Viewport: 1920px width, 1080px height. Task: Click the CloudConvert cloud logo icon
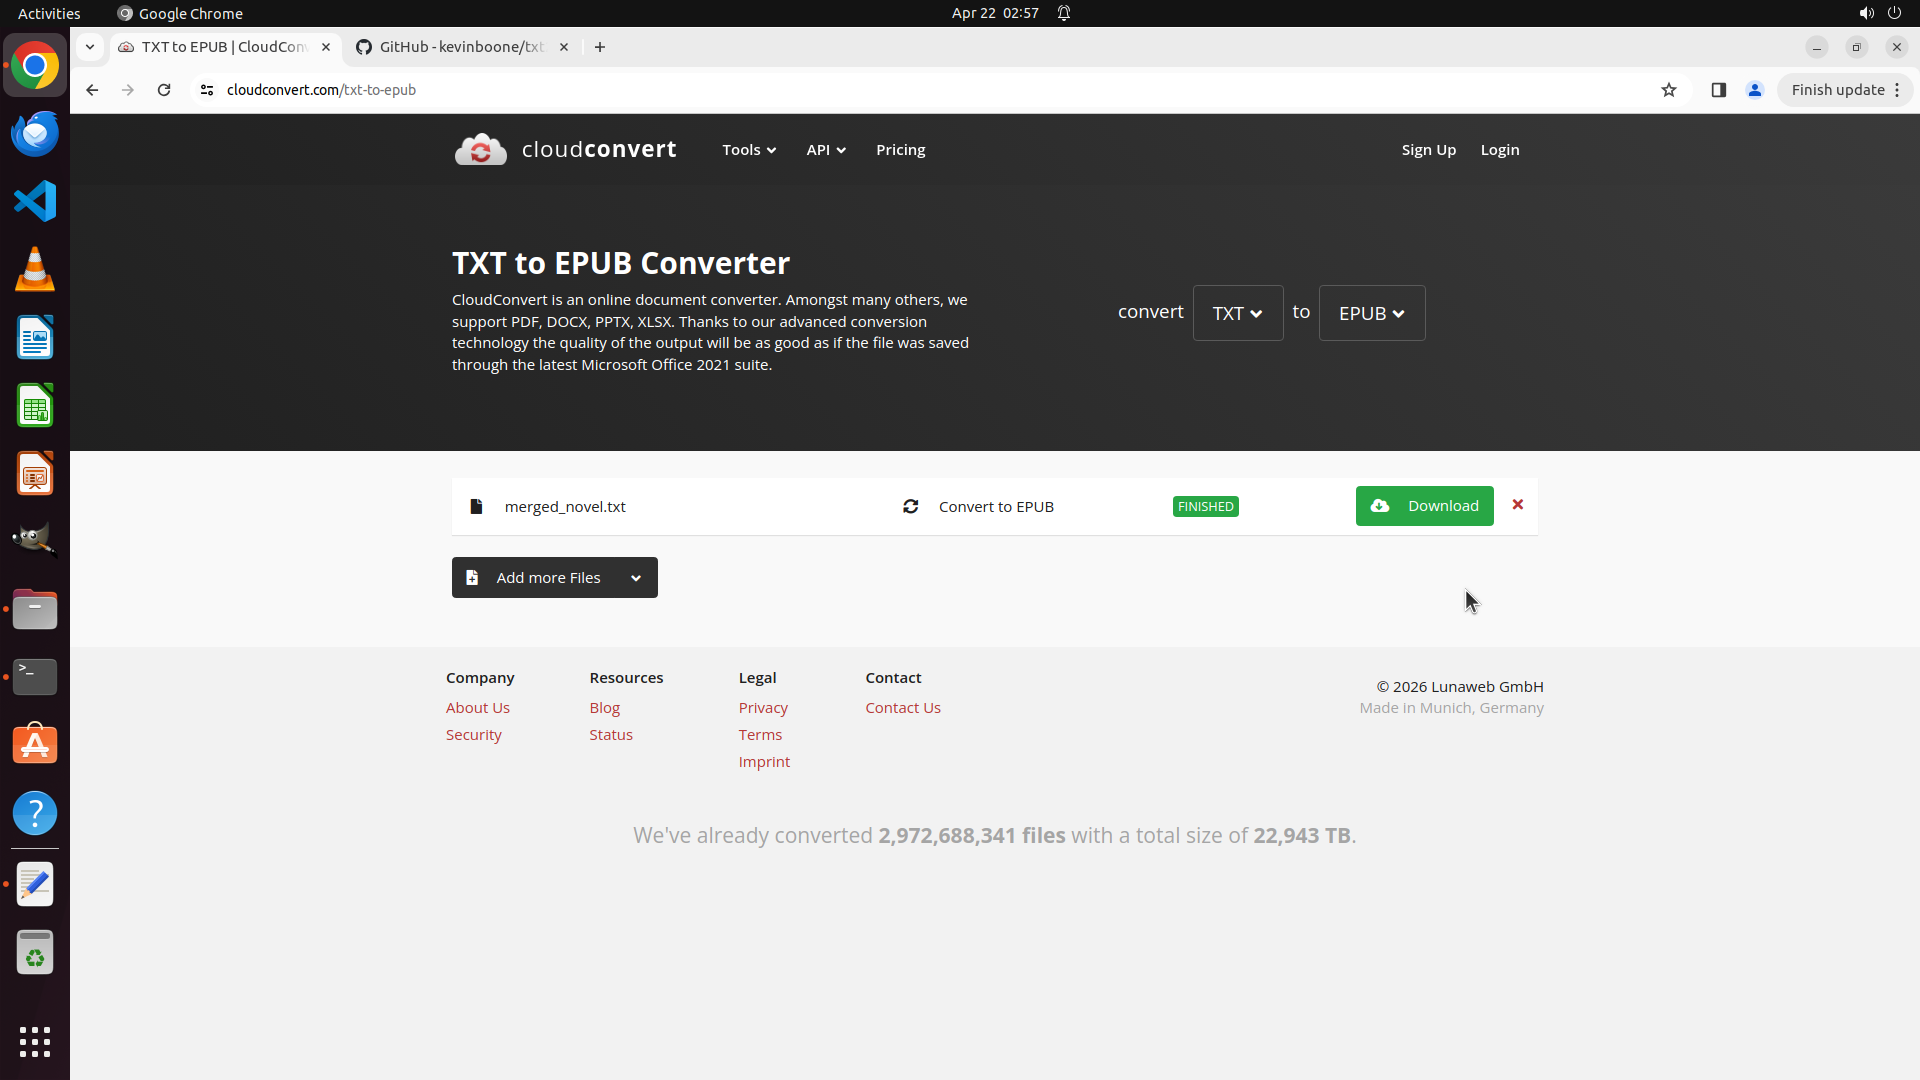click(480, 150)
